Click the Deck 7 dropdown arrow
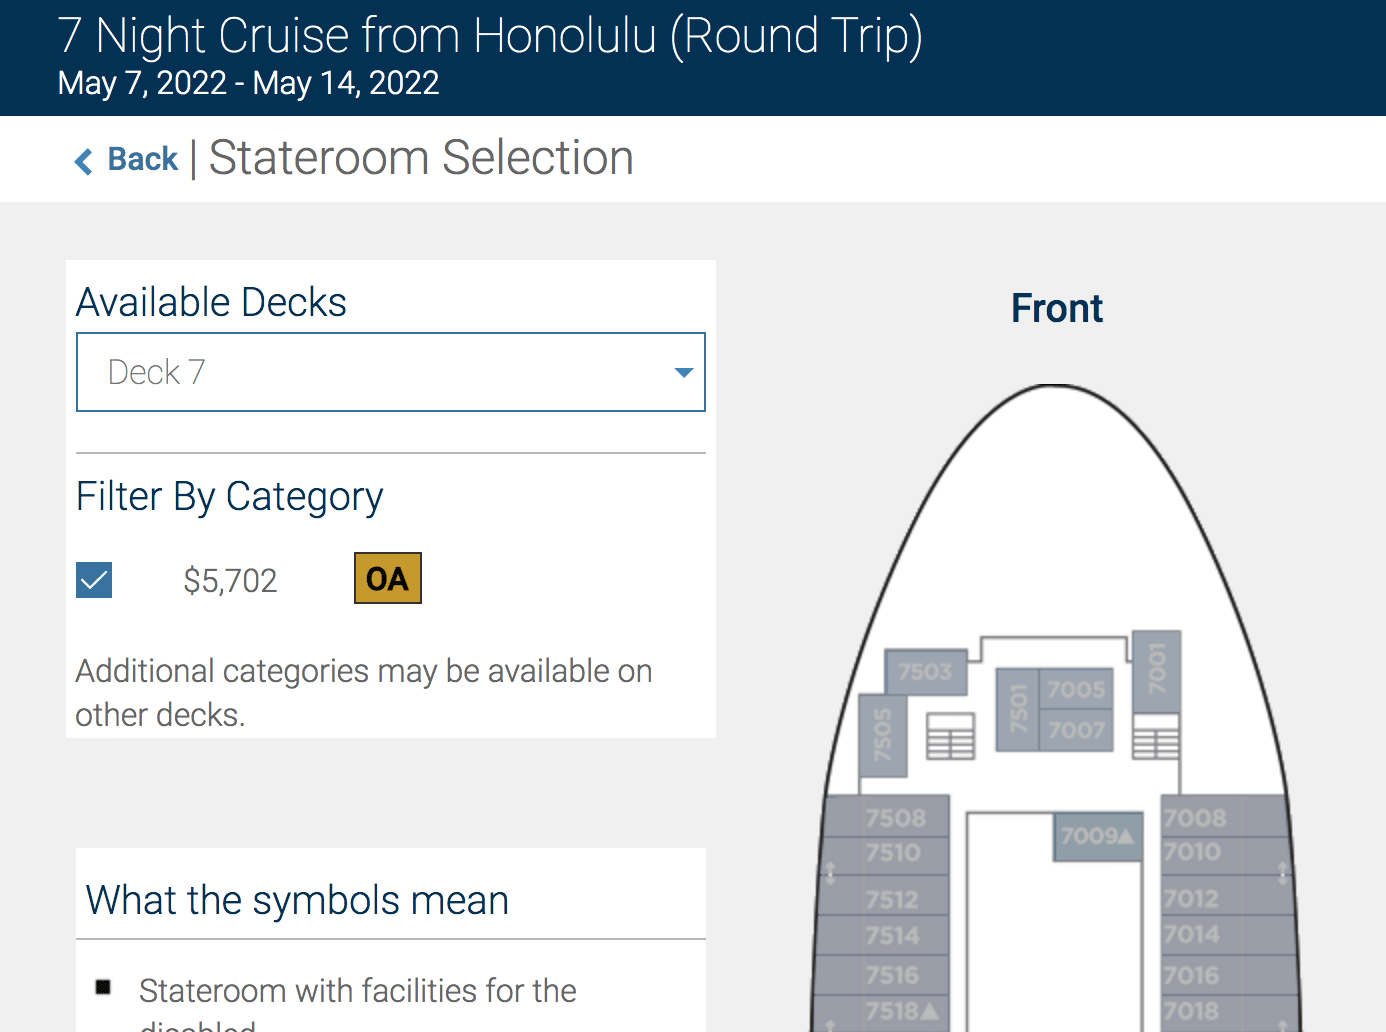The image size is (1386, 1032). [x=683, y=371]
